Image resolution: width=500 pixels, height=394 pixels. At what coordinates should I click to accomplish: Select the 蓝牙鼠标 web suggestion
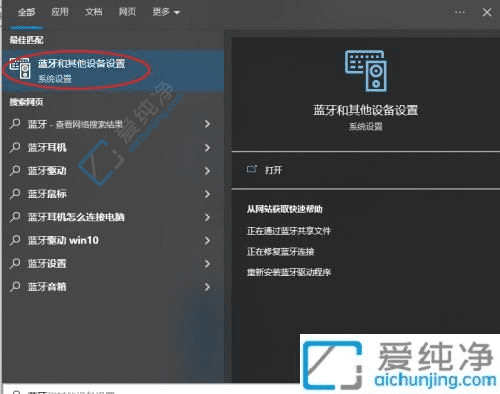pyautogui.click(x=113, y=194)
